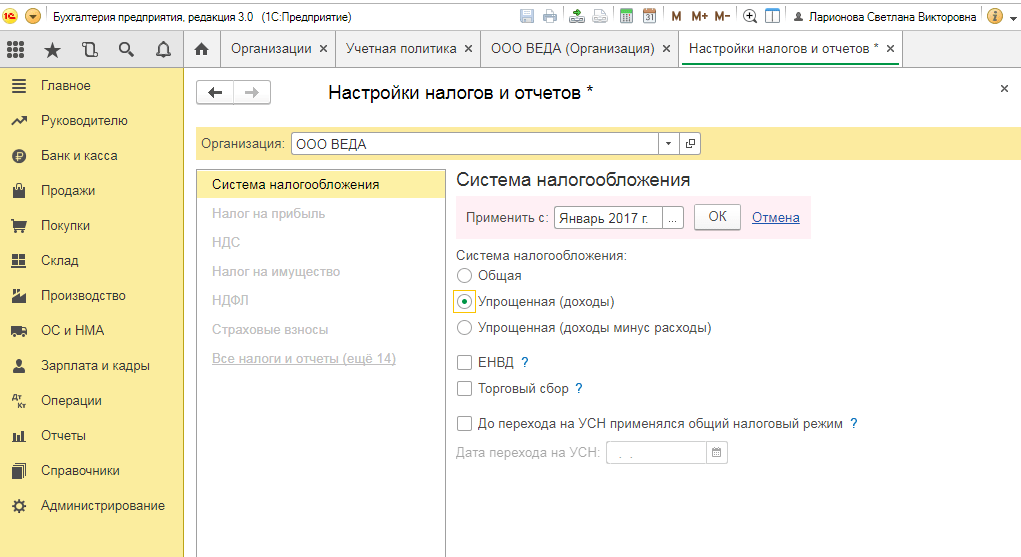This screenshot has width=1021, height=557.
Task: Open notifications bell icon
Action: pos(163,49)
